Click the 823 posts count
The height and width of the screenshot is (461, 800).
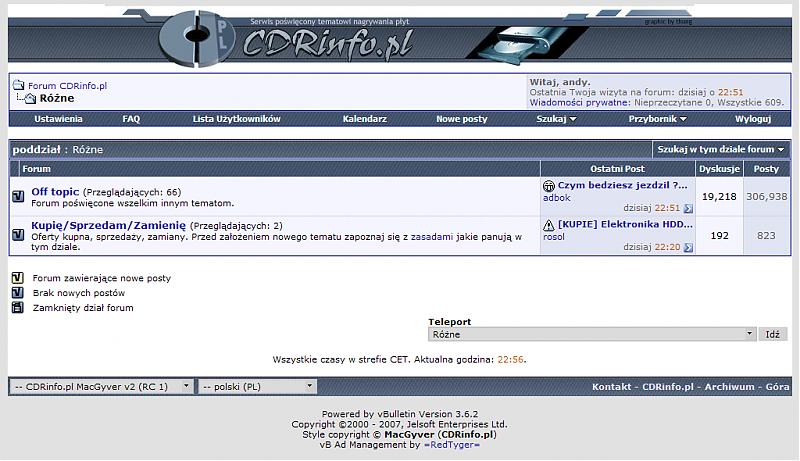[x=766, y=236]
